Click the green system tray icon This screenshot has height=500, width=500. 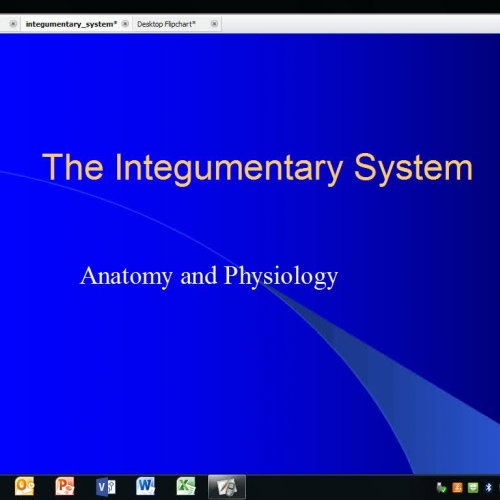[473, 488]
